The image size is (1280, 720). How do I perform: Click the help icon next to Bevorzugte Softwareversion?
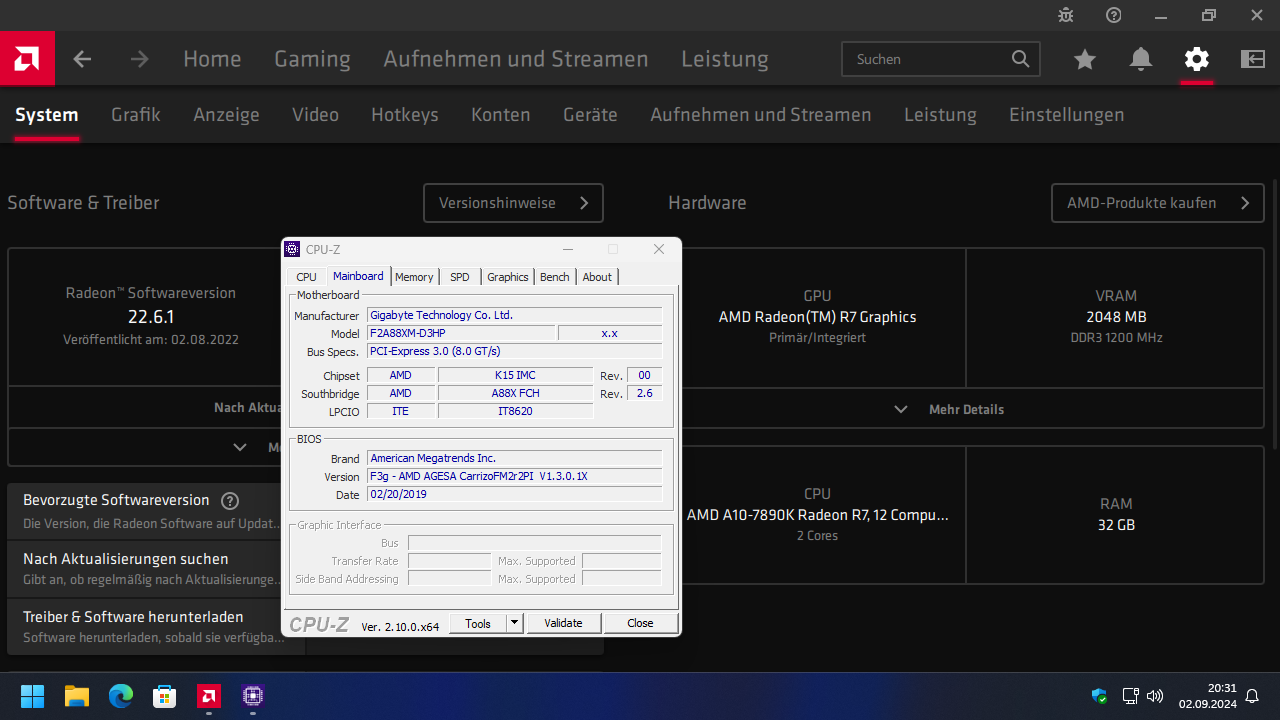click(229, 500)
